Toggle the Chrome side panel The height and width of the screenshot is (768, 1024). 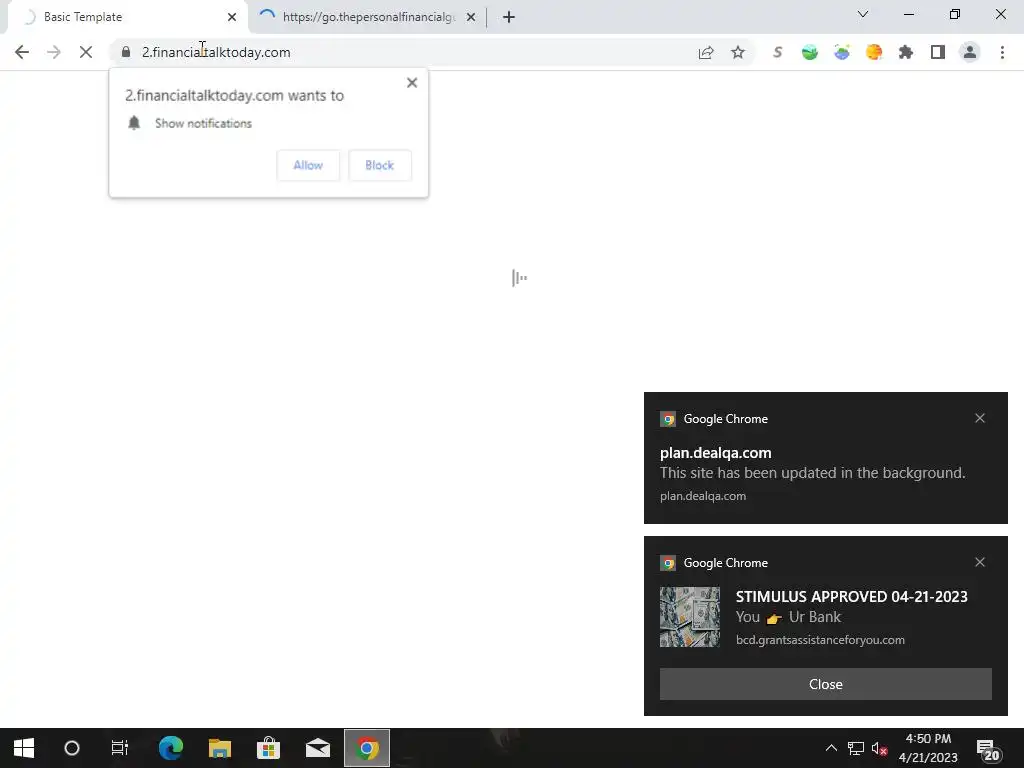point(938,52)
